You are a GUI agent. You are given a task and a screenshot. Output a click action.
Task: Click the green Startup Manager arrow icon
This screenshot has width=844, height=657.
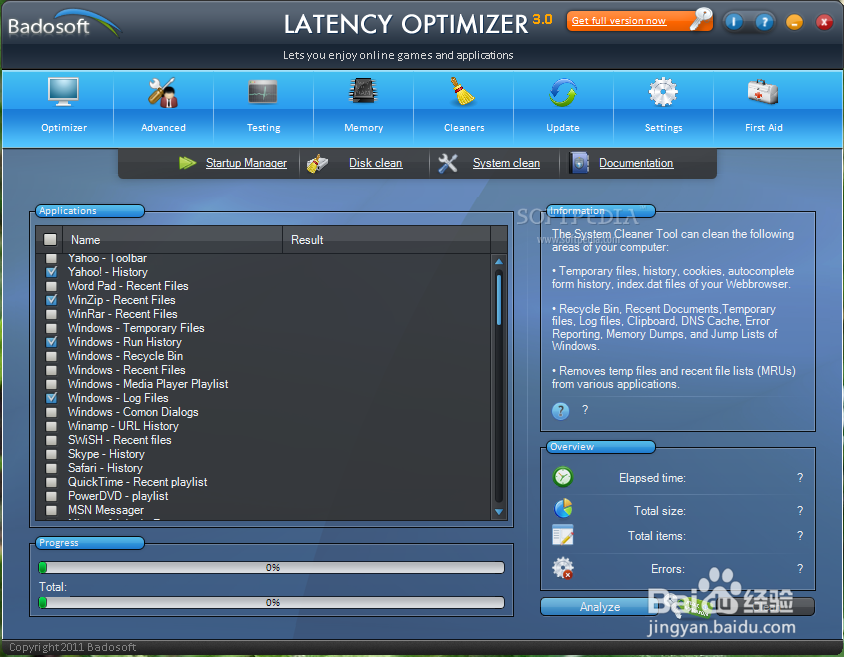click(187, 163)
